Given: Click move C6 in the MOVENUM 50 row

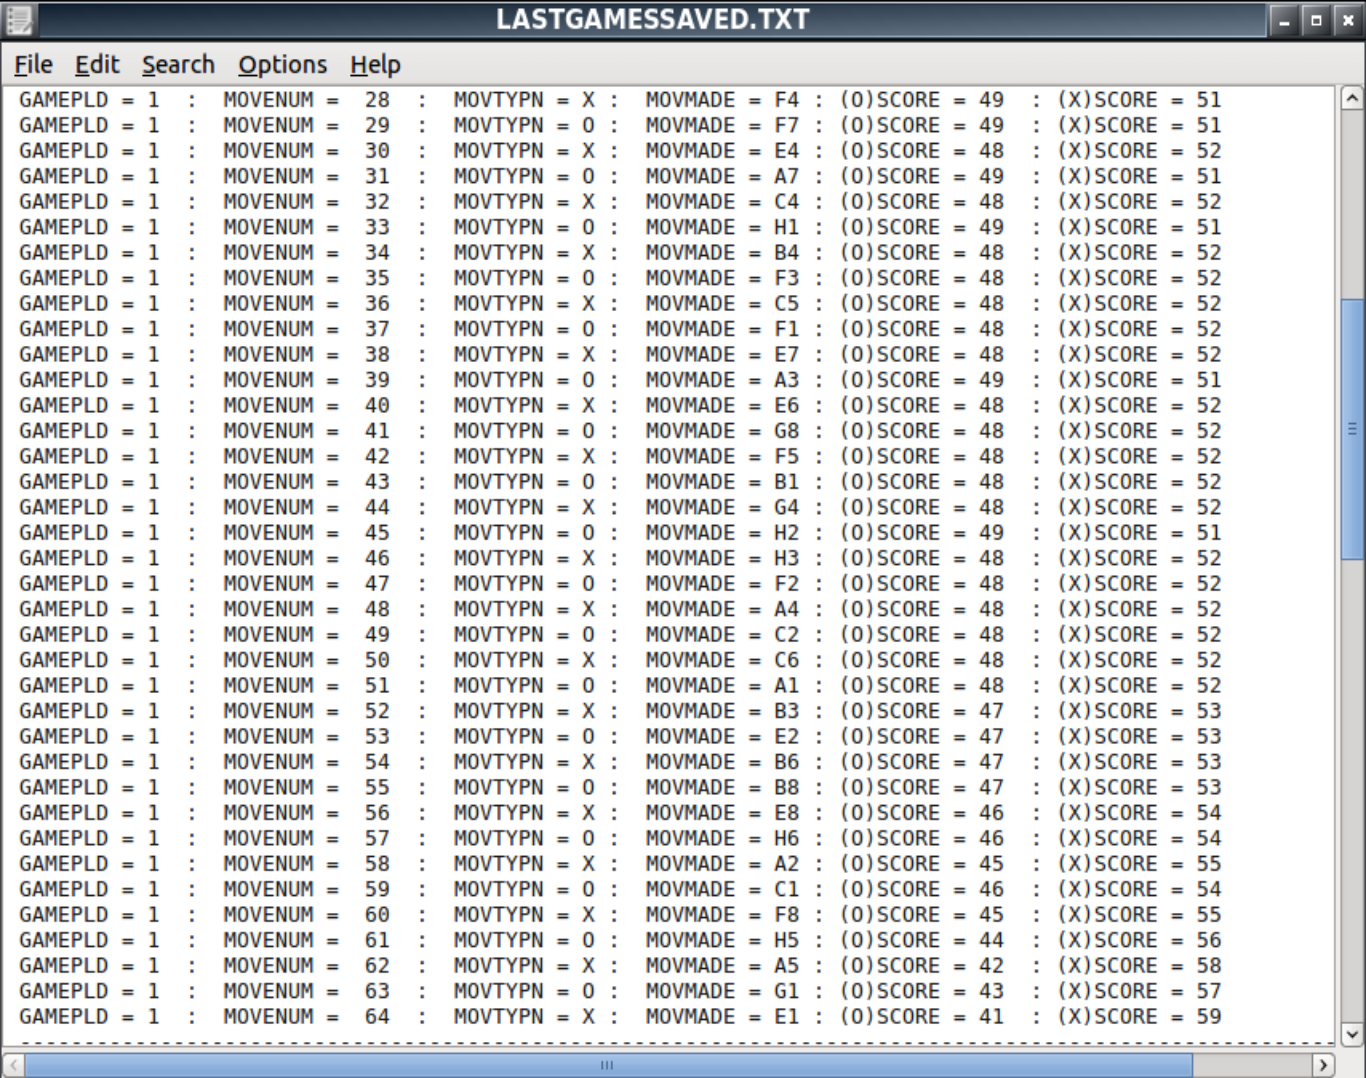Looking at the screenshot, I should (787, 661).
